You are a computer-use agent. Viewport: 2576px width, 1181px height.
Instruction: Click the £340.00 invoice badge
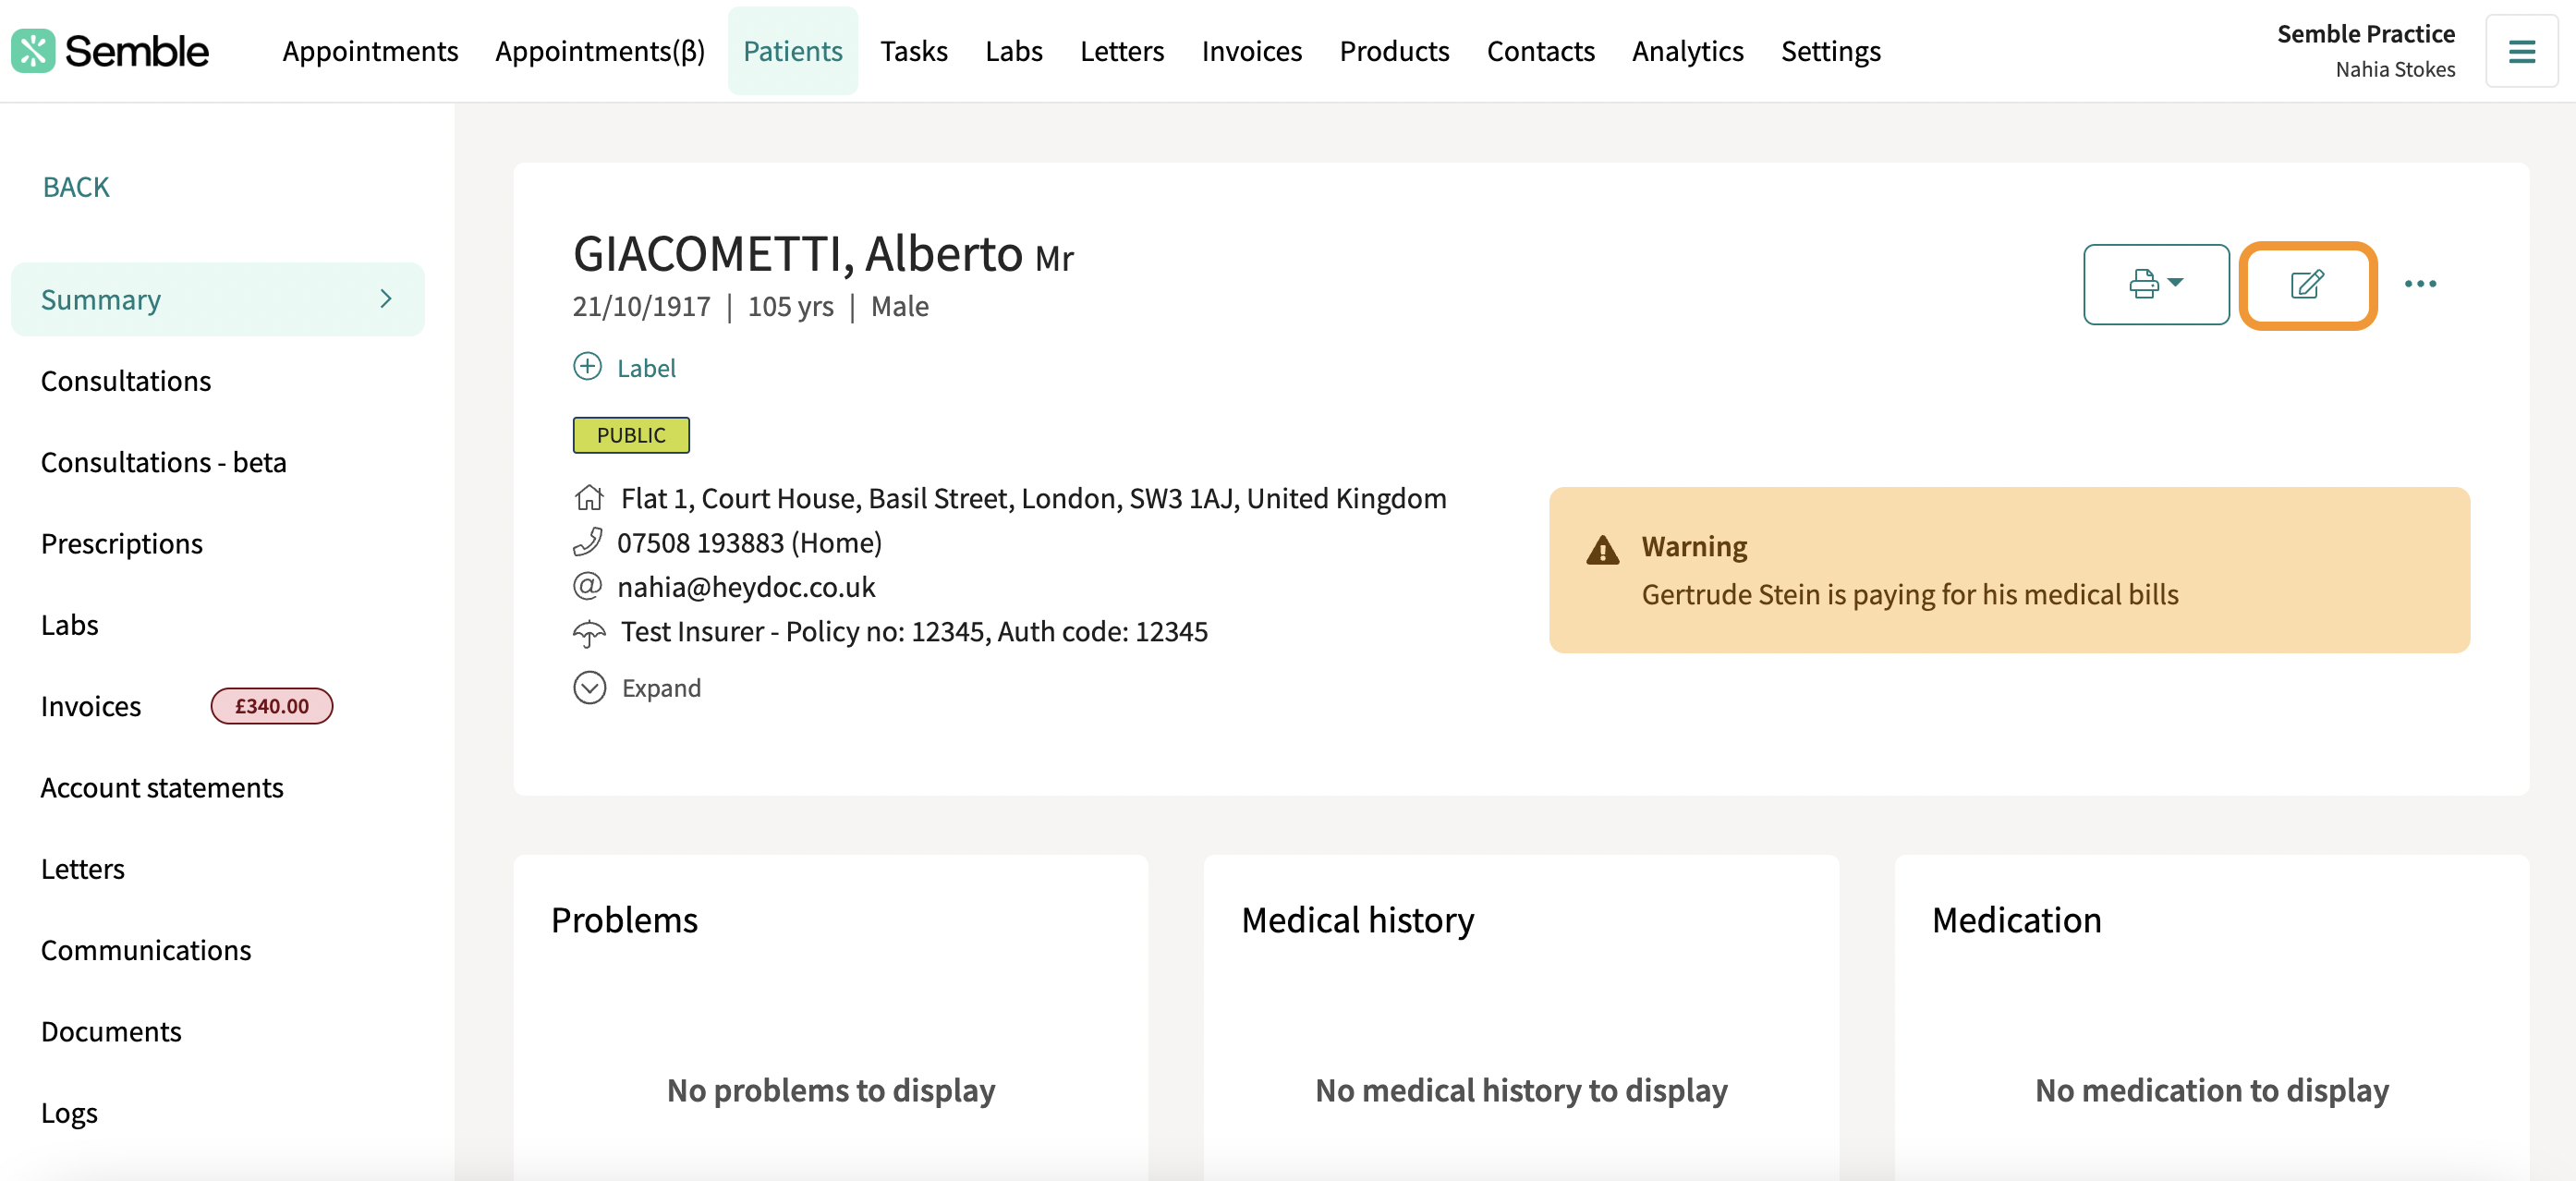272,706
